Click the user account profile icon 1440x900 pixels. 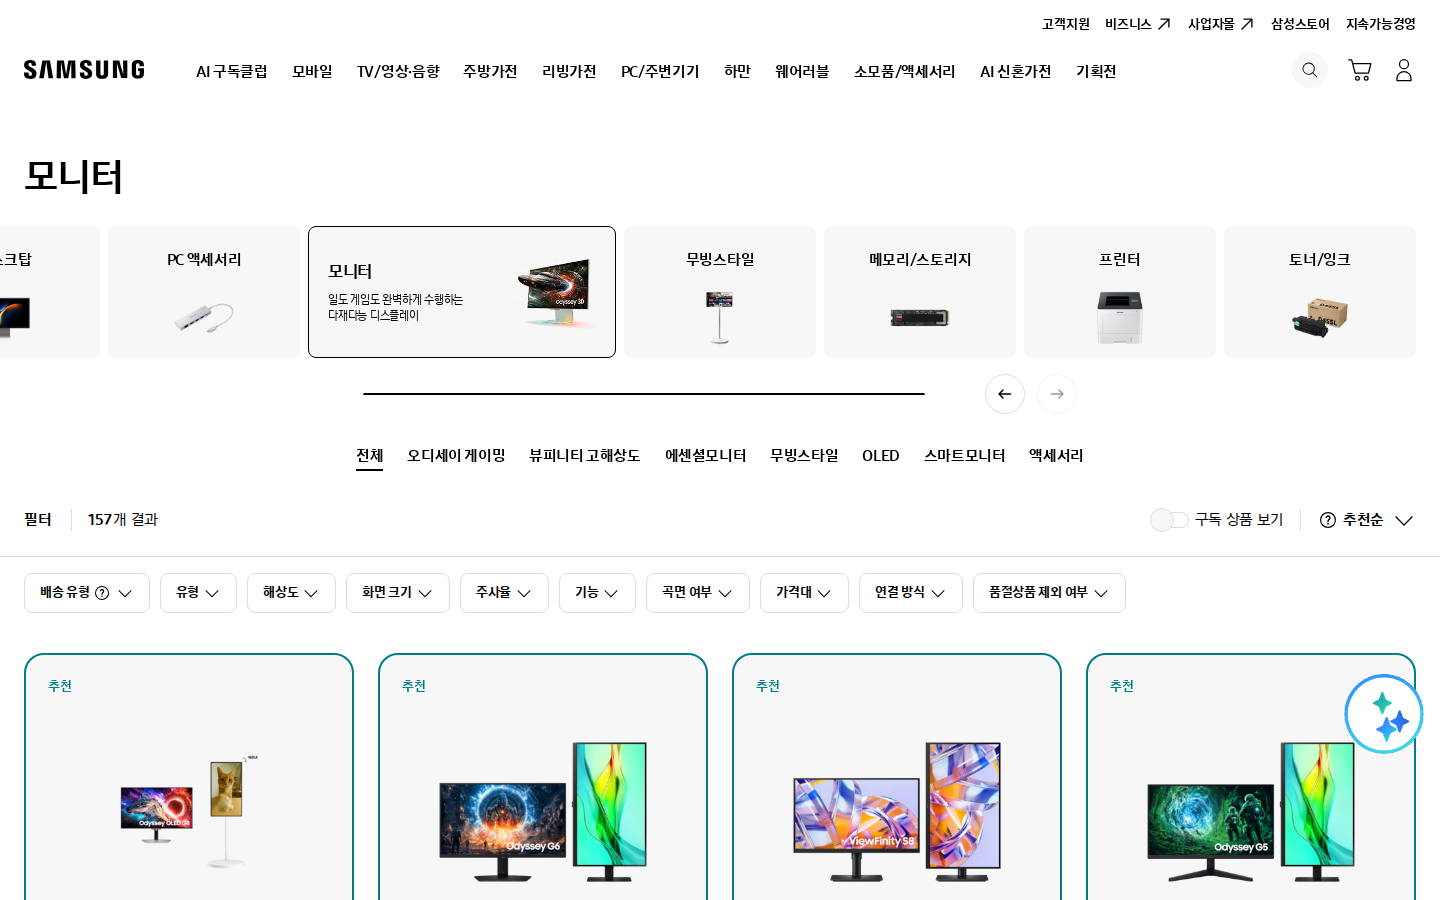point(1404,70)
